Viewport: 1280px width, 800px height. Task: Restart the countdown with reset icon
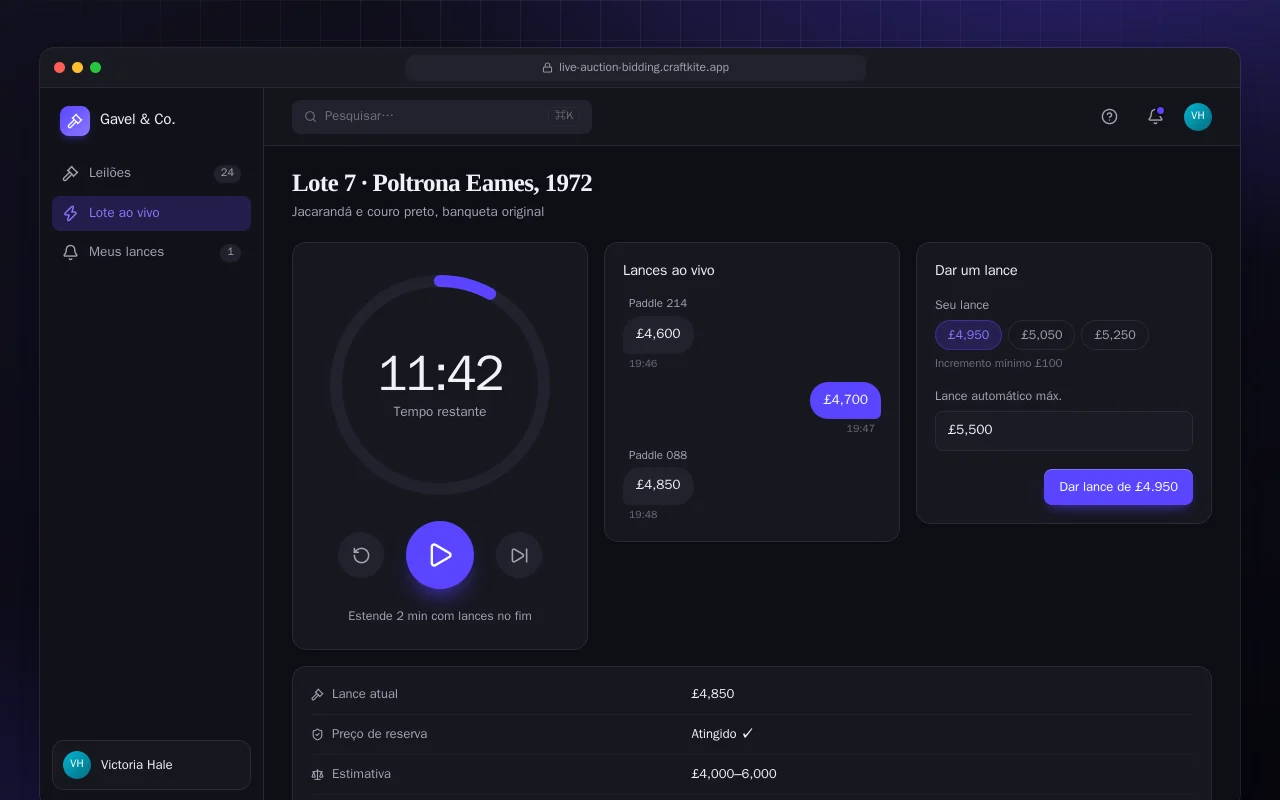point(361,555)
